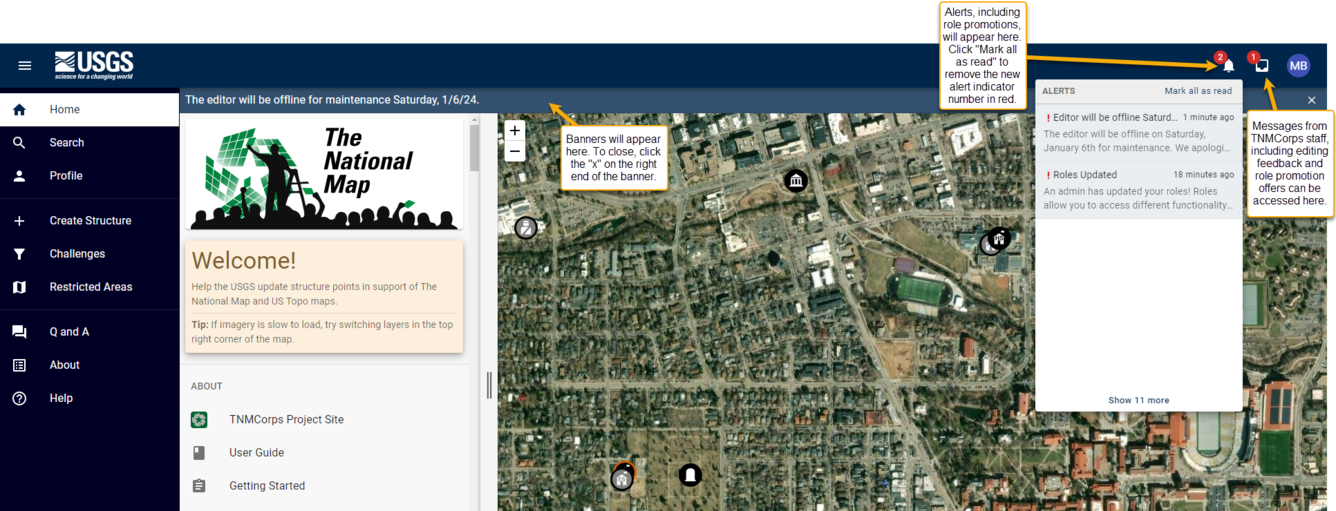This screenshot has height=511, width=1336.
Task: Click the Restricted Areas map icon
Action: 19,287
